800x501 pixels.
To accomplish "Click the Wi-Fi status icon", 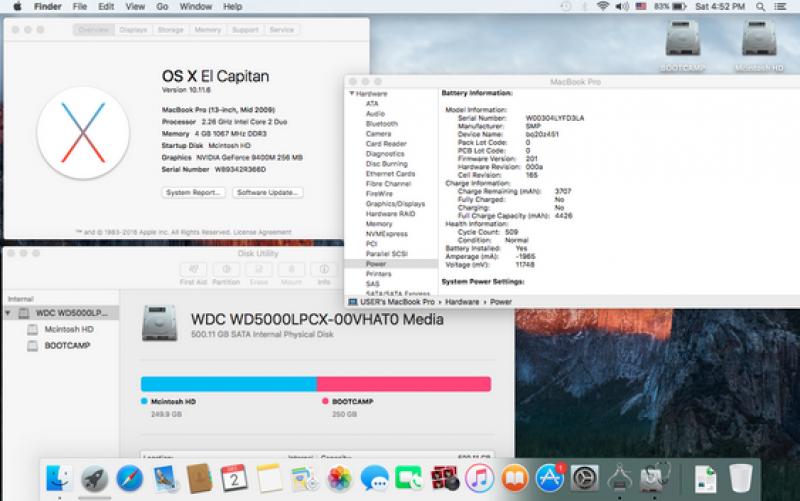I will pos(603,7).
